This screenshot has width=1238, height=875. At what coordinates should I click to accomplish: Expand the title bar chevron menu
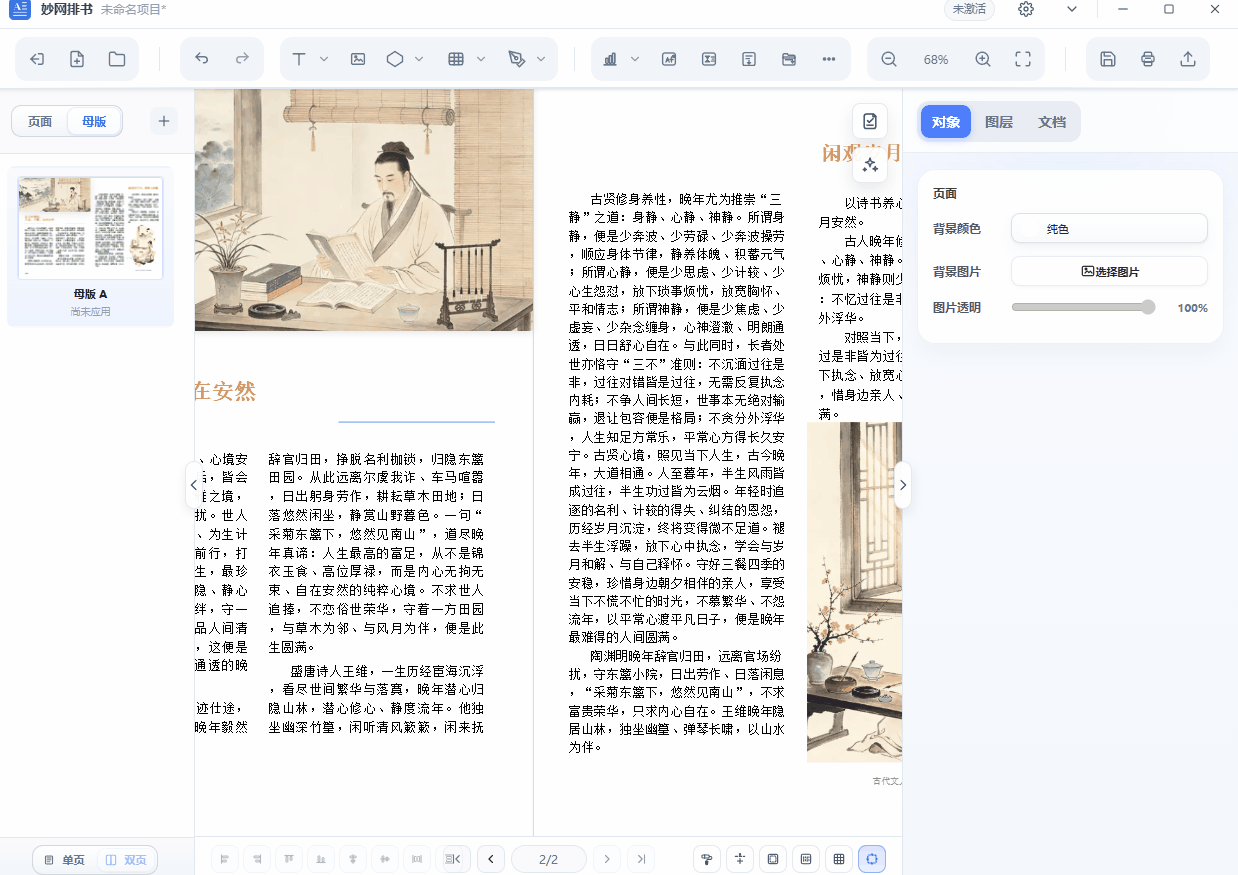tap(1072, 9)
